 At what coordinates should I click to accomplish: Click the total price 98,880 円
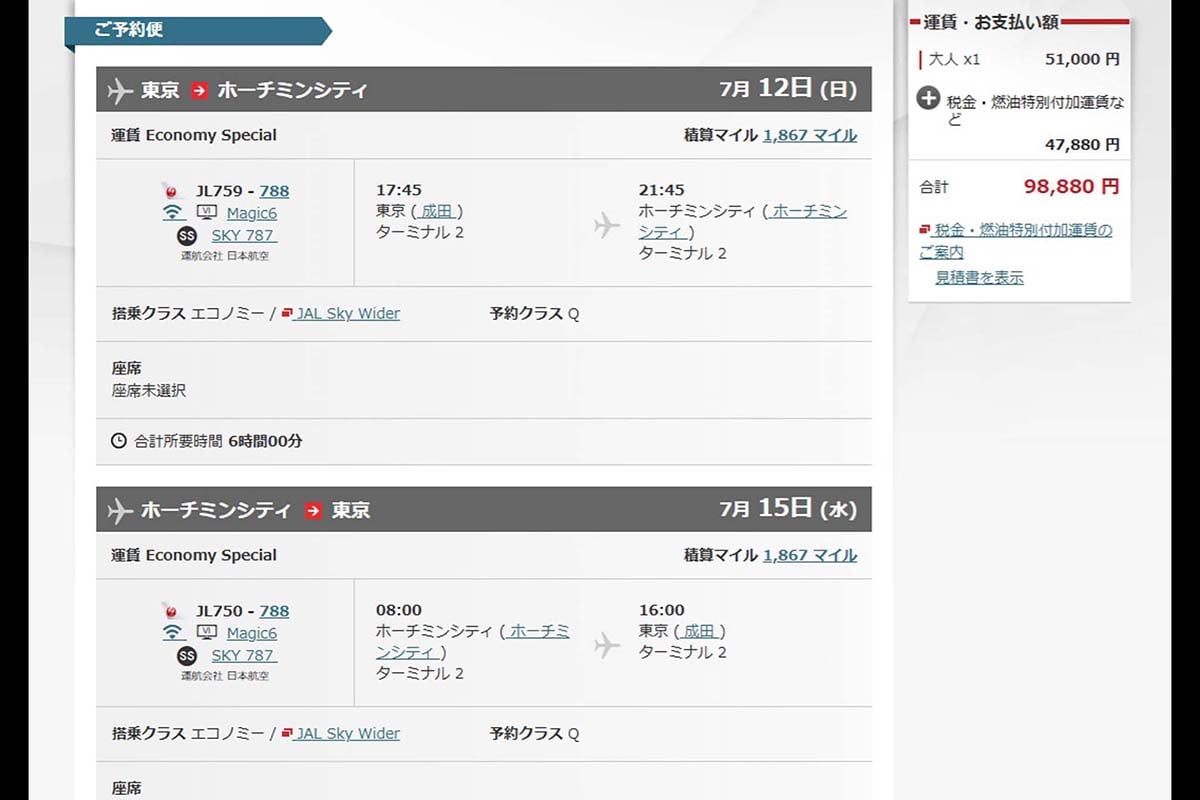point(1071,186)
